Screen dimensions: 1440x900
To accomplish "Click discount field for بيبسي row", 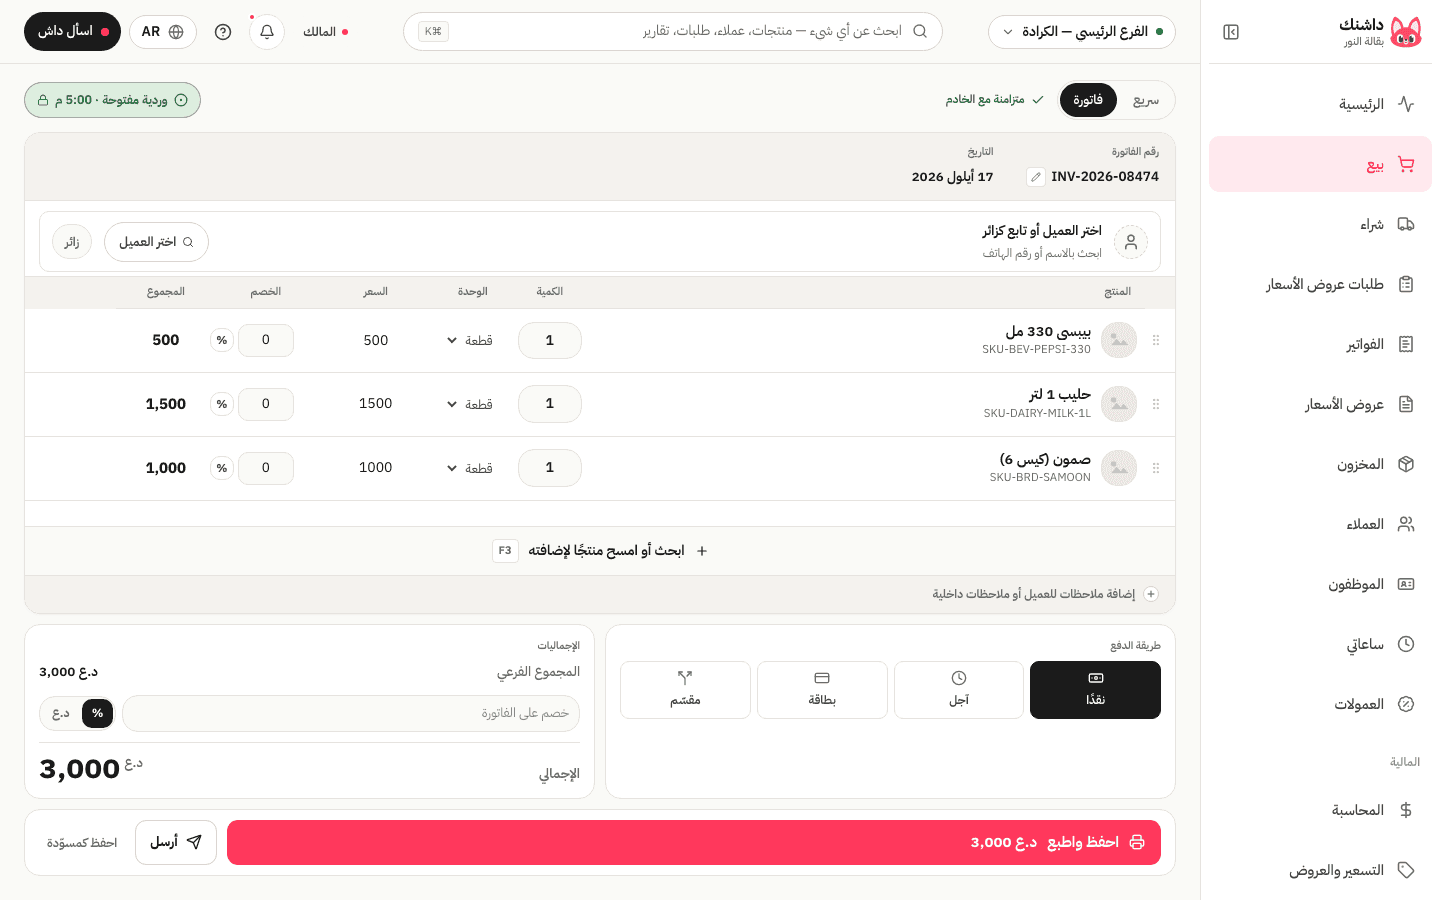I will (266, 340).
